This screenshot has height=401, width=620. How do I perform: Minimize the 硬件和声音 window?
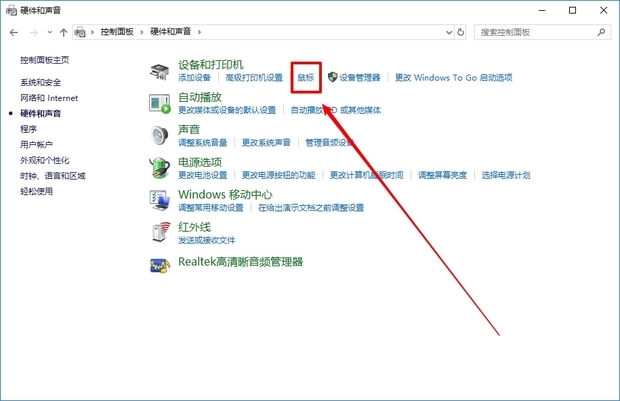542,10
